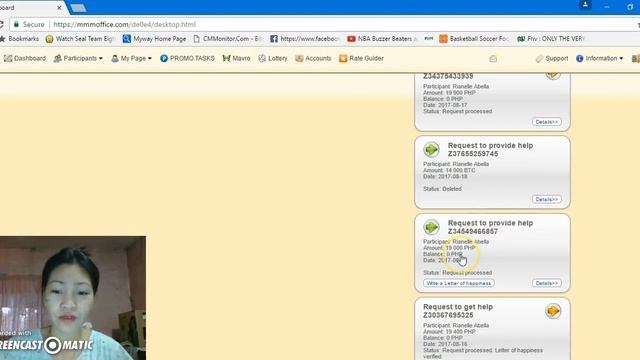Open Details for request Z34378433939
The height and width of the screenshot is (360, 640).
(547, 122)
